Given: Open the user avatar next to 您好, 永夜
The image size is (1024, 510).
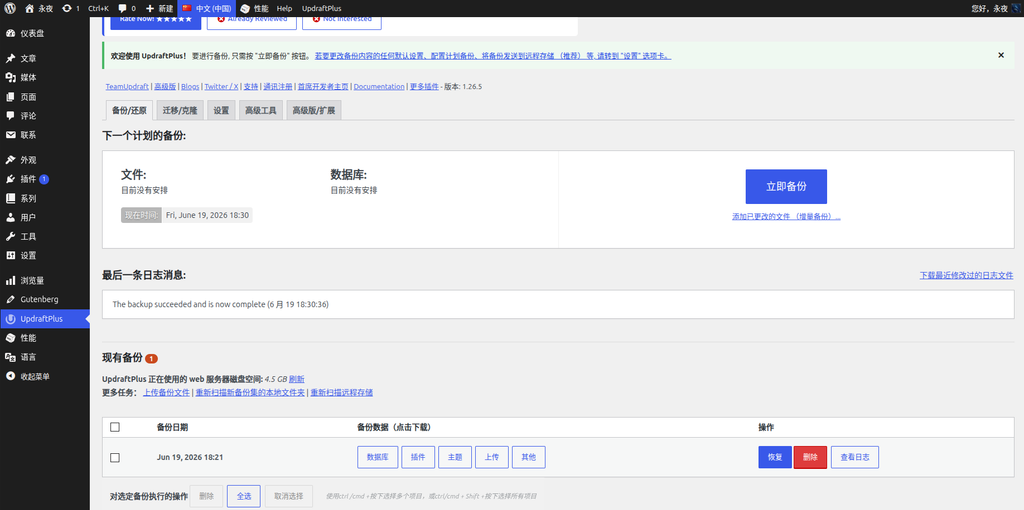Looking at the screenshot, I should click(x=1016, y=8).
